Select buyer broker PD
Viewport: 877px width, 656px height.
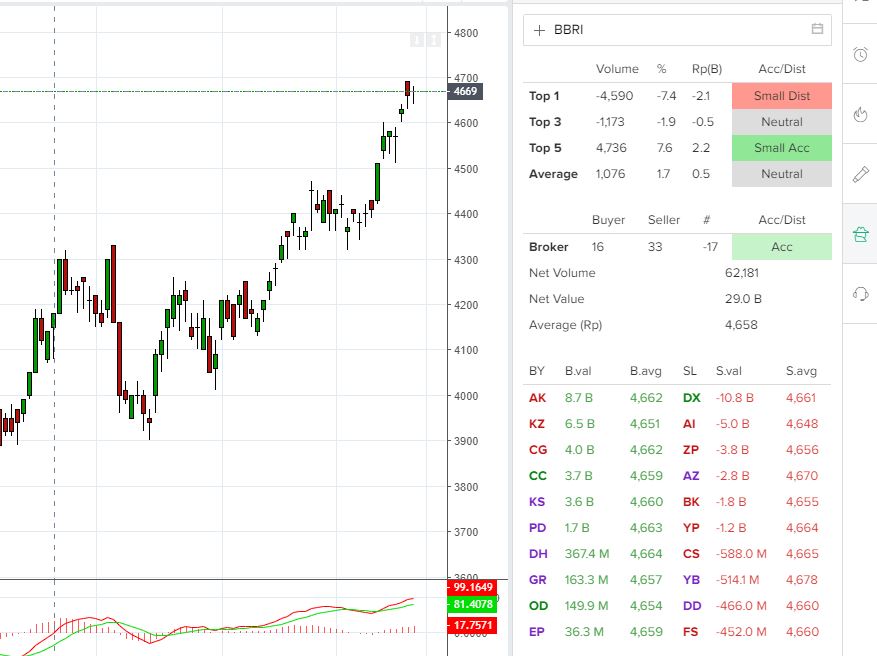coord(537,528)
